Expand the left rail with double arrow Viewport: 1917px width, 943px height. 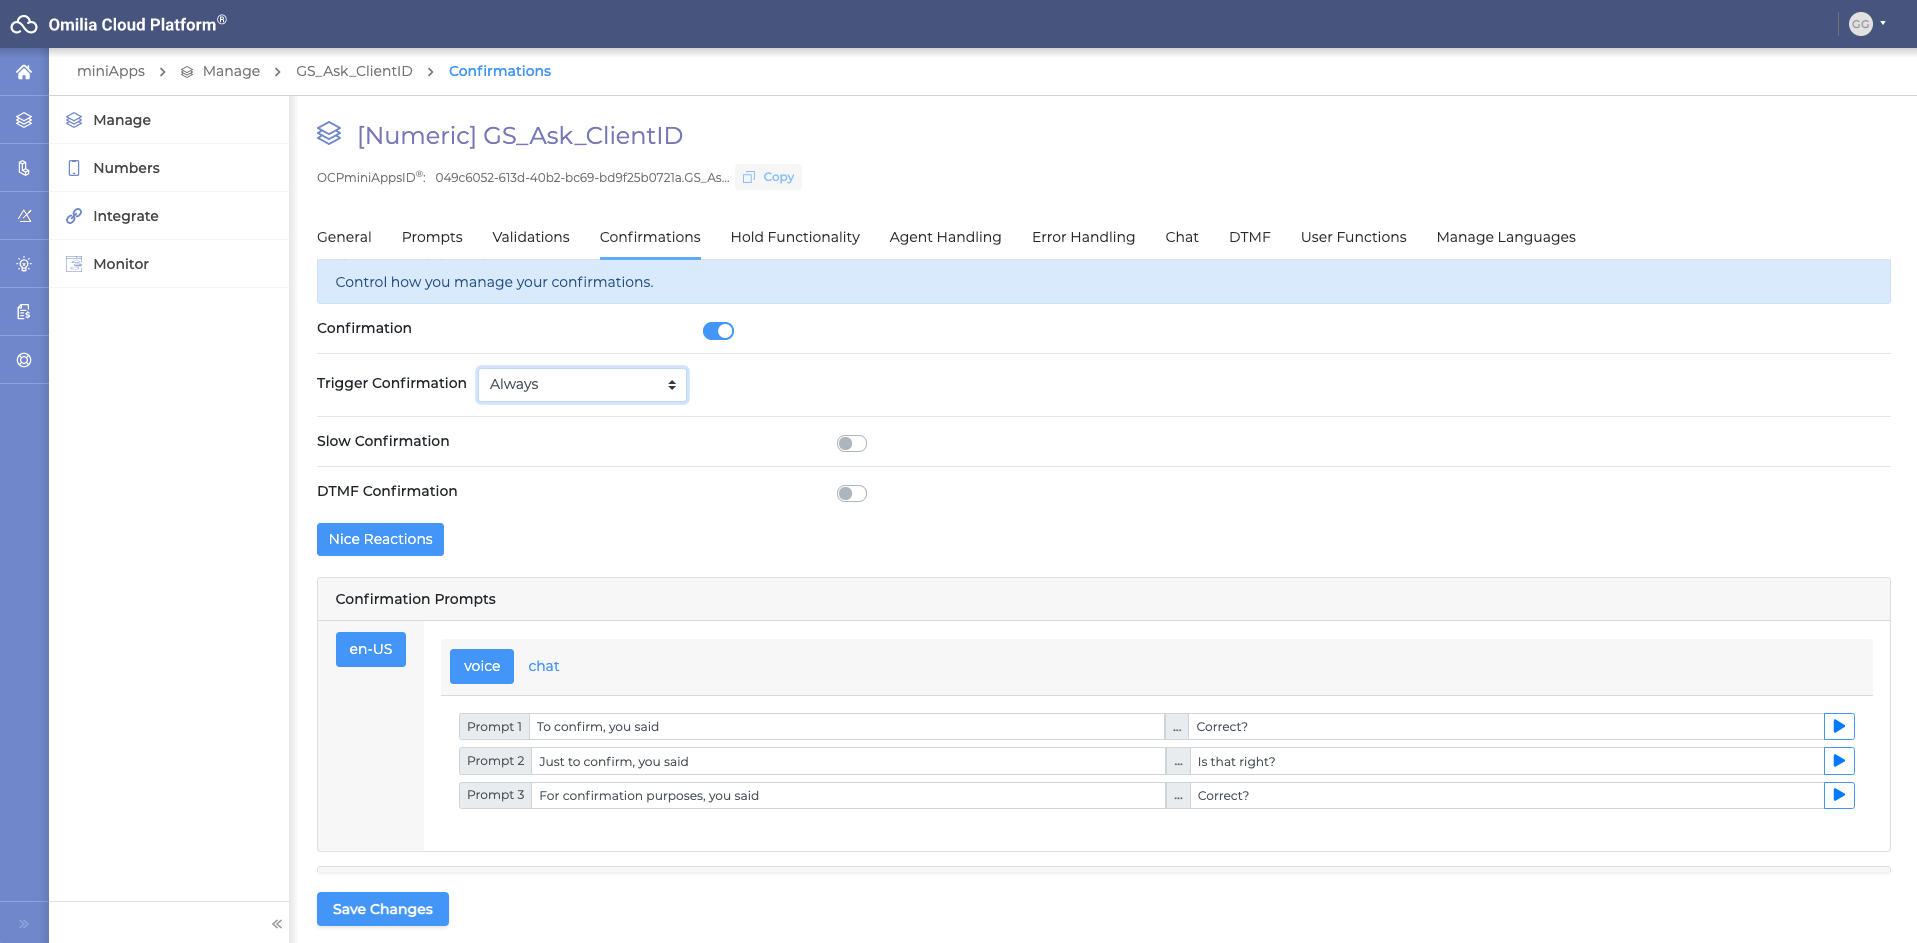pyautogui.click(x=24, y=924)
